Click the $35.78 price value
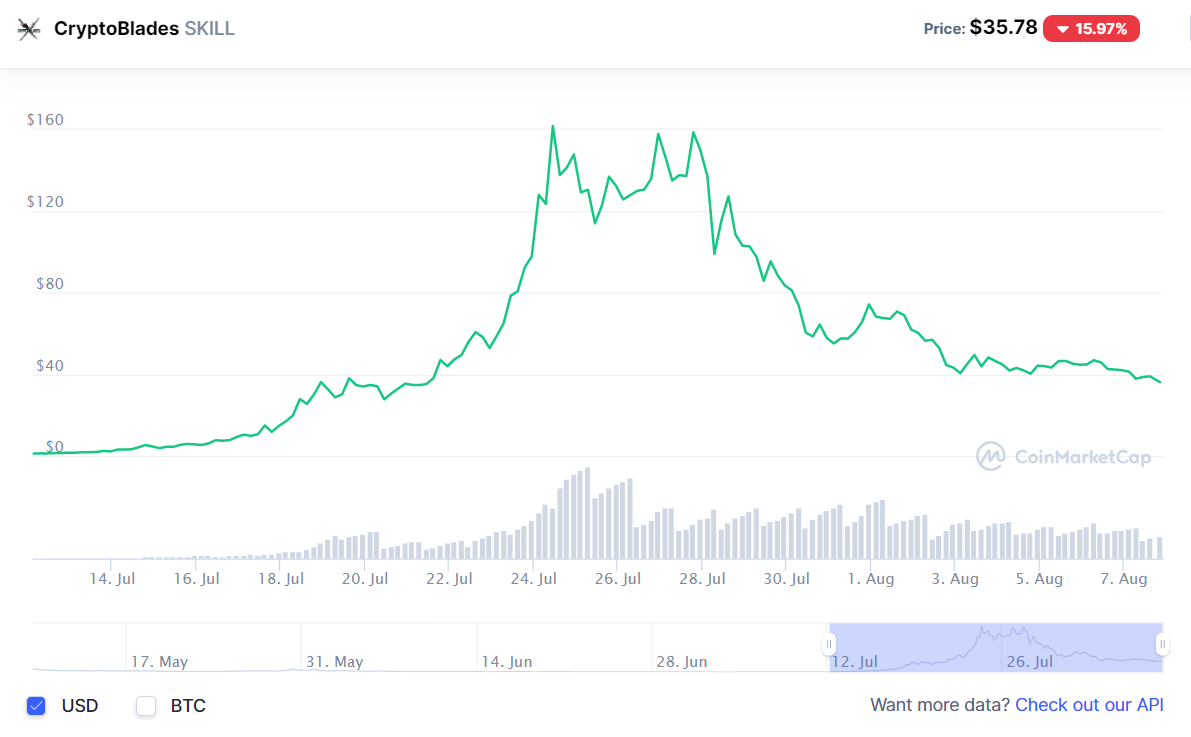 (x=1003, y=27)
